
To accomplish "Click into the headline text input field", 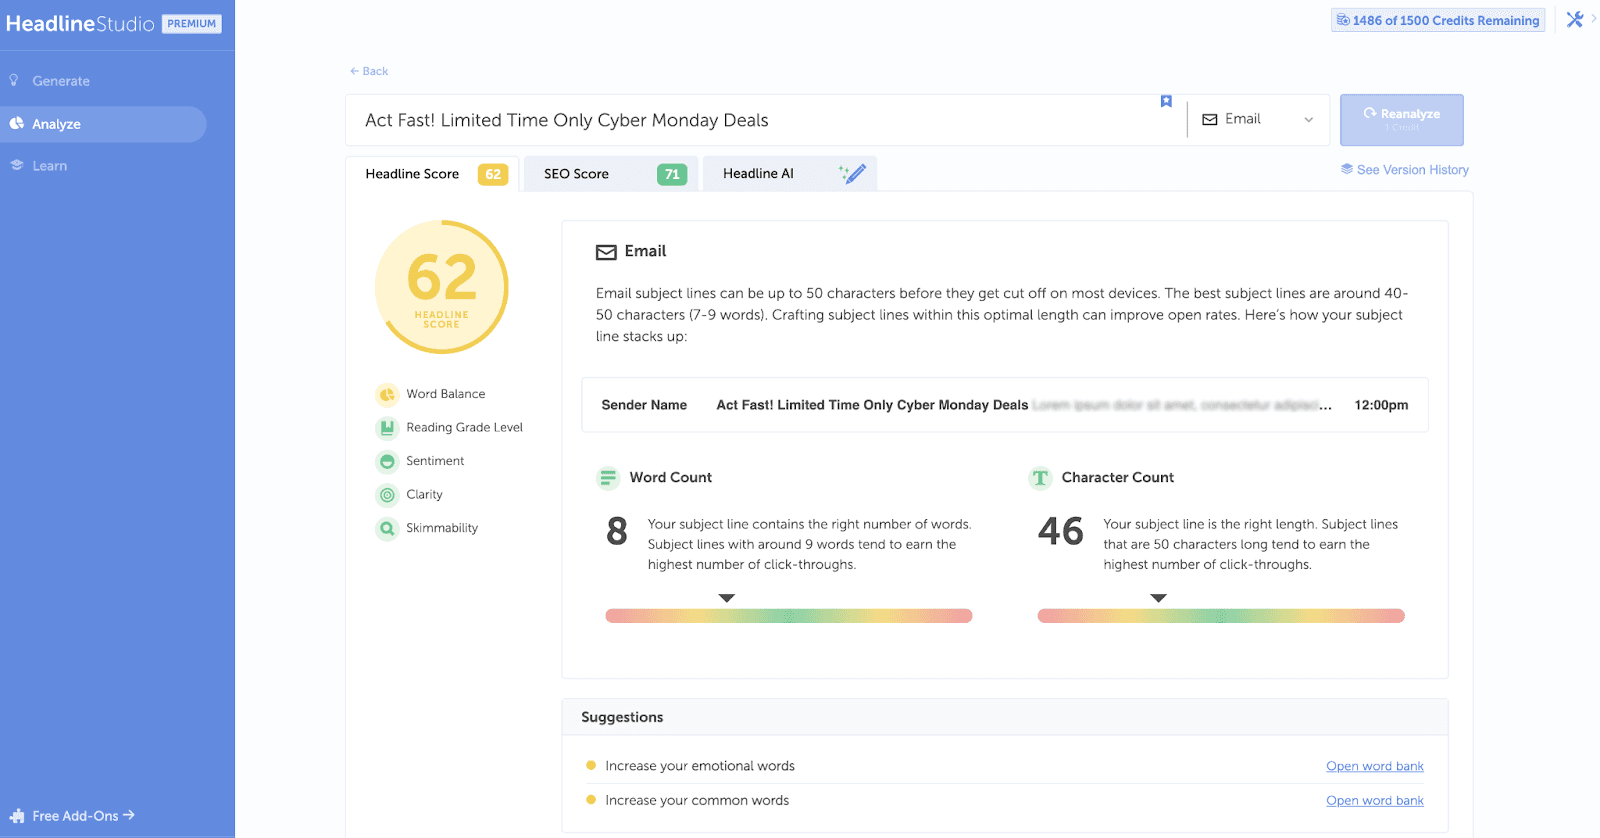I will point(750,120).
